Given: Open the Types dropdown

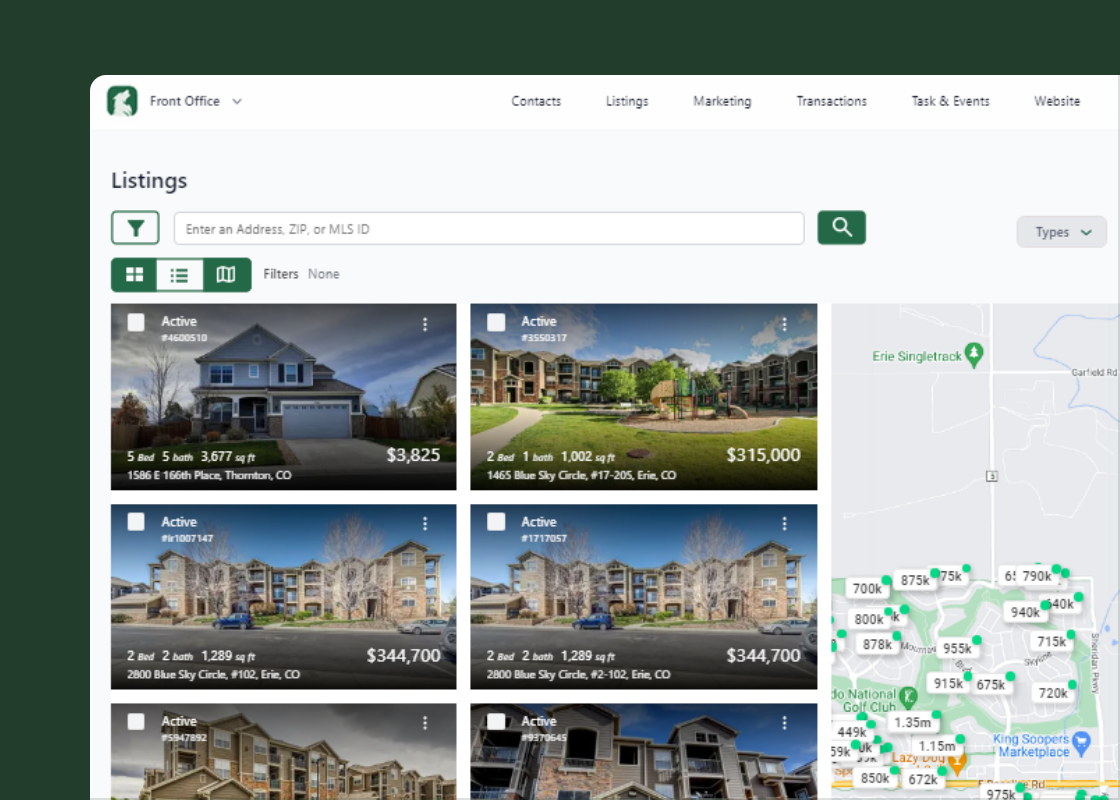Looking at the screenshot, I should coord(1062,232).
